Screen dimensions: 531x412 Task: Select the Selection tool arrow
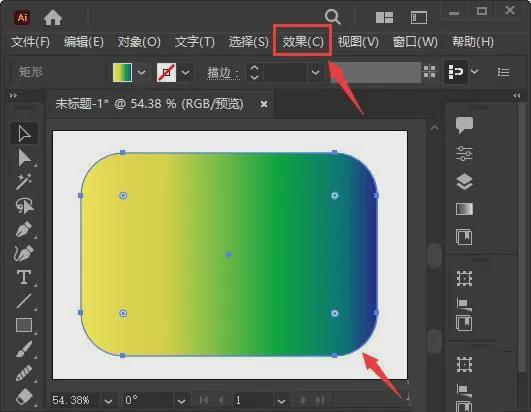(x=24, y=133)
